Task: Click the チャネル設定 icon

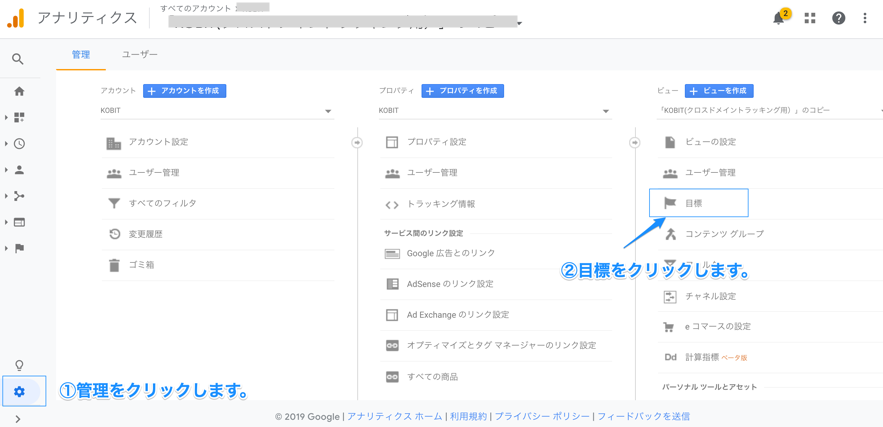Action: tap(670, 296)
